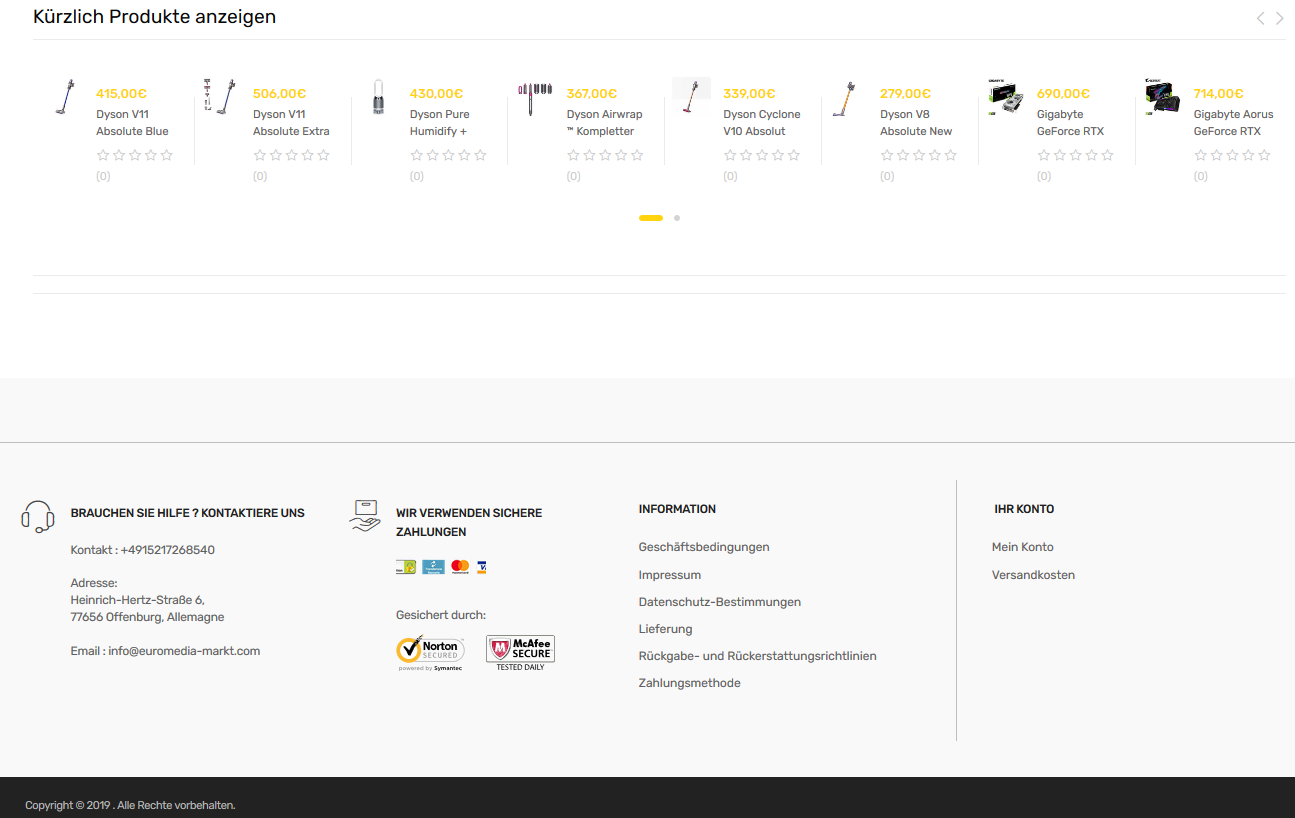The image size is (1295, 818).
Task: Click the Kürzlich Produkte anzeigen heading
Action: coord(154,17)
